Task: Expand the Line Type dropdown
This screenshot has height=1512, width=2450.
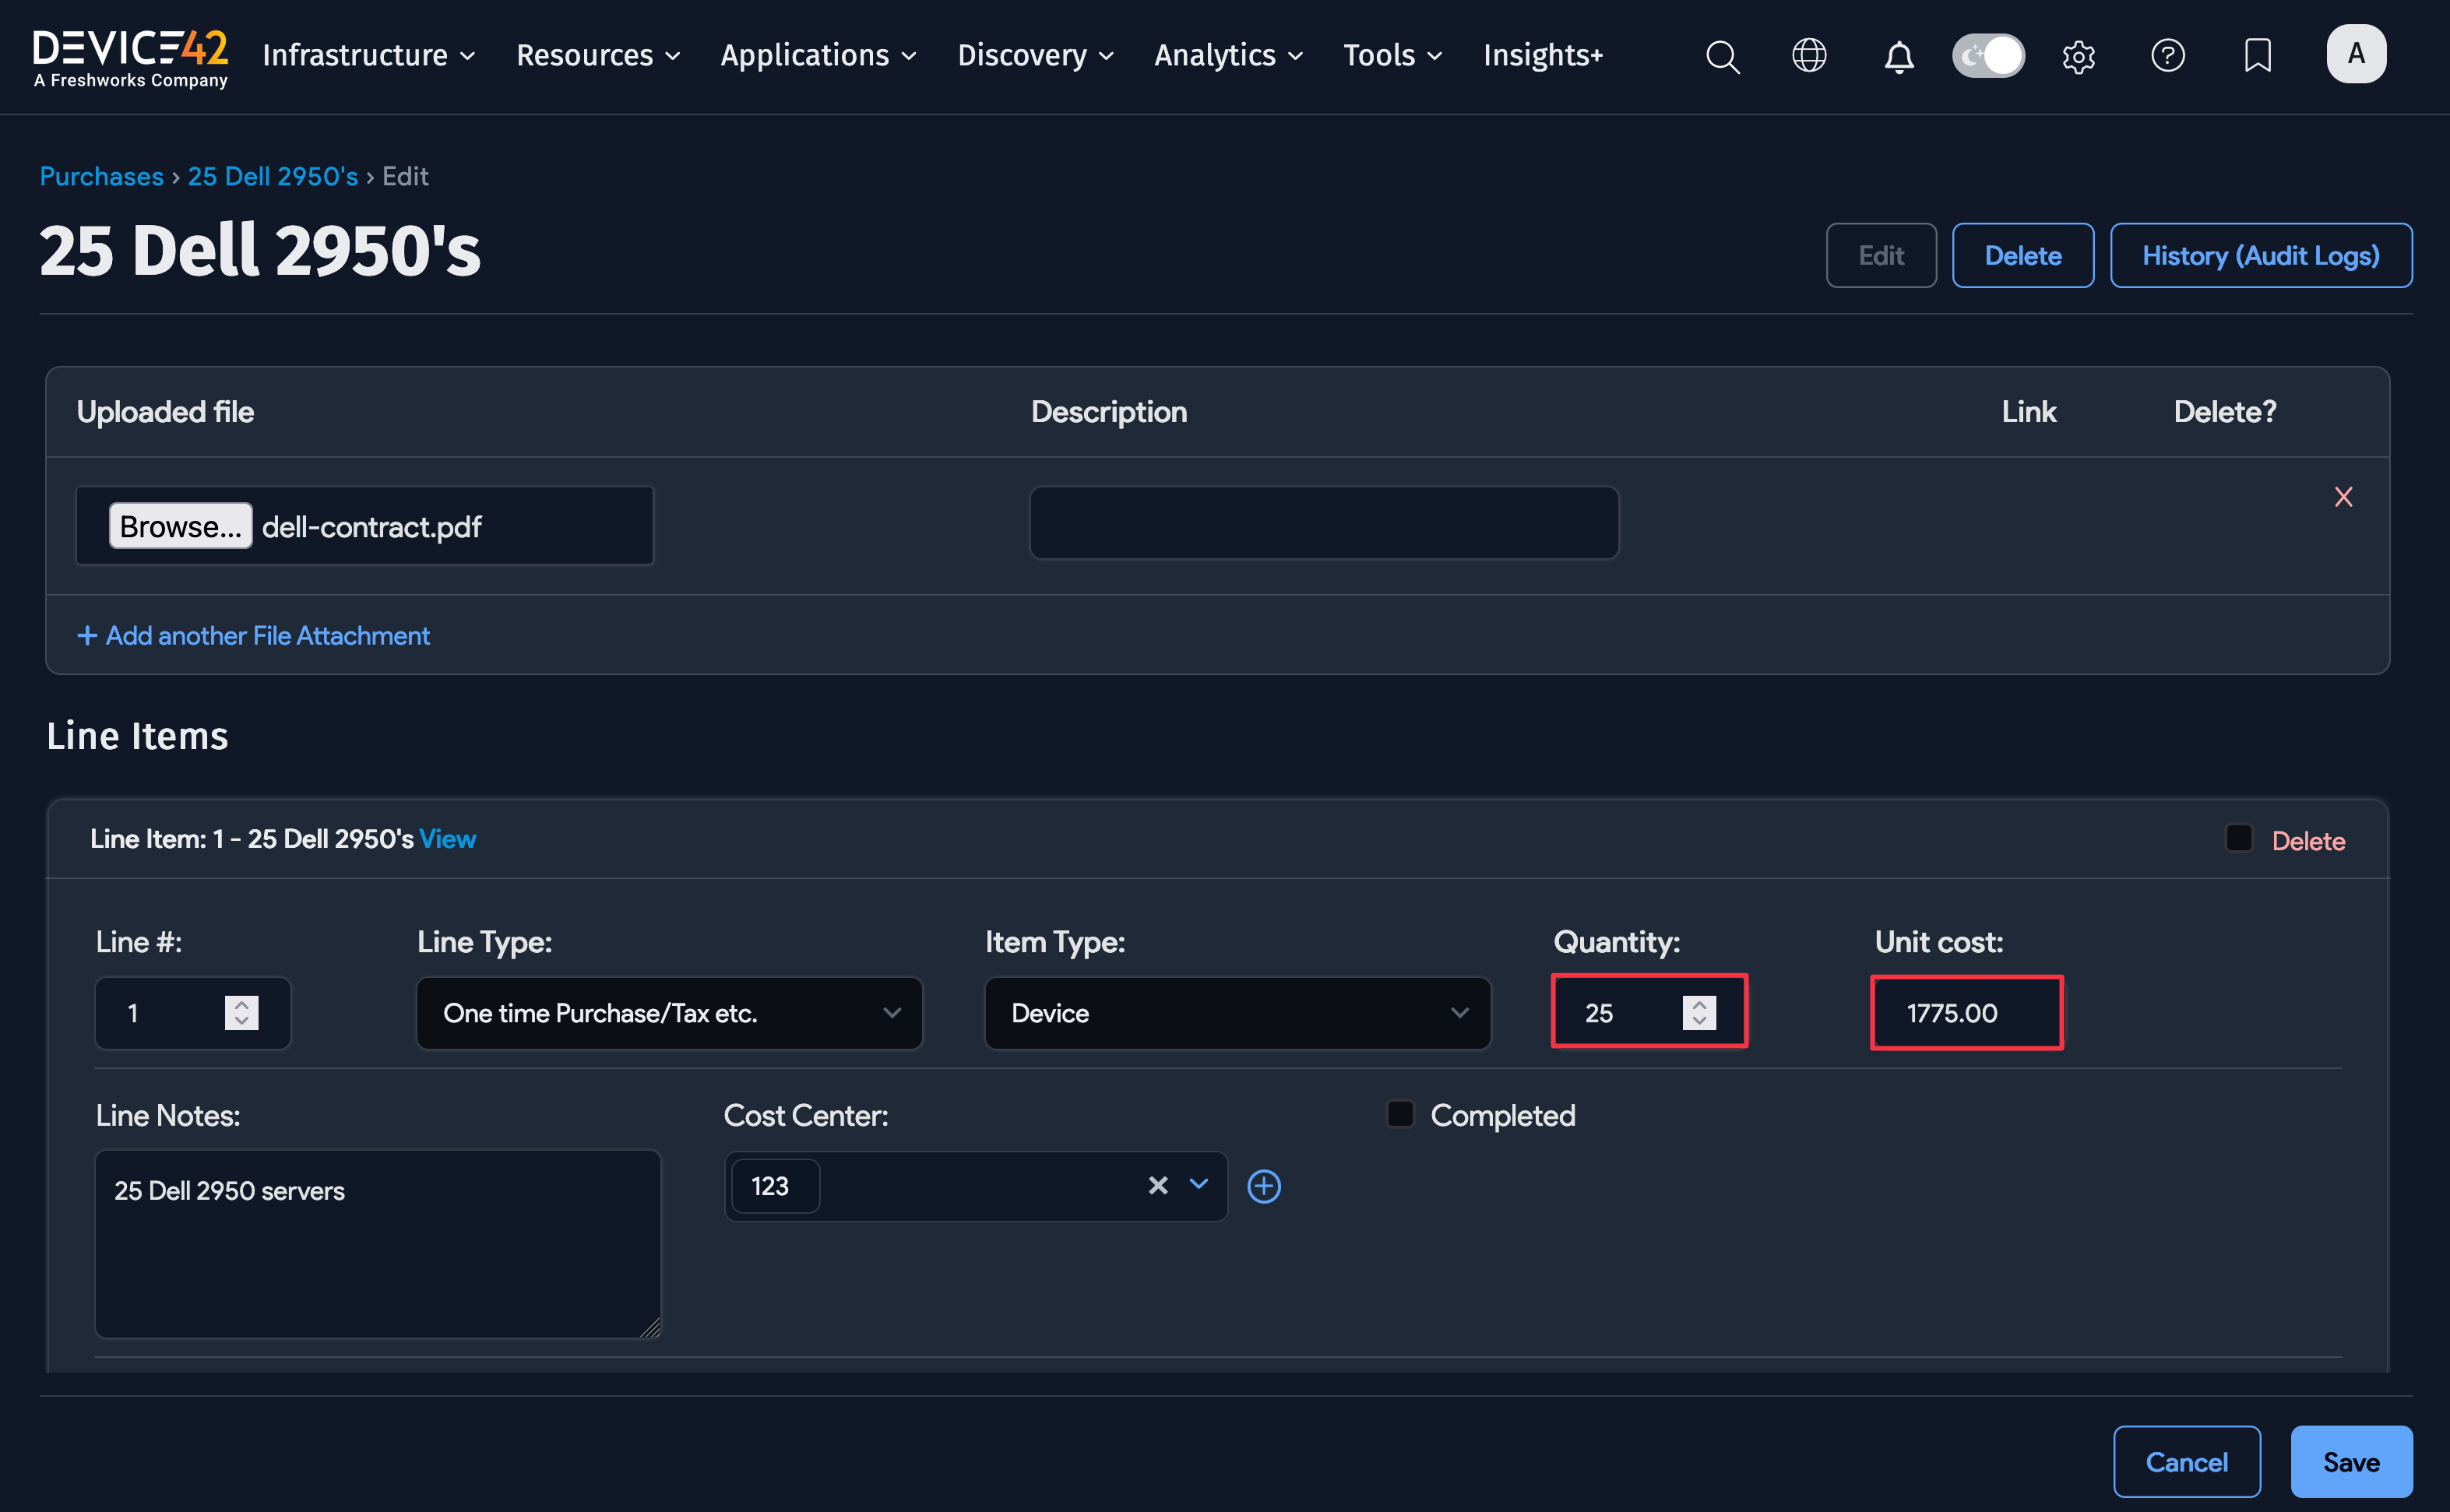Action: click(669, 1013)
